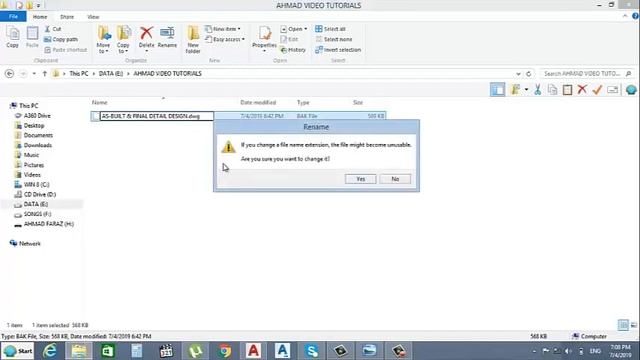Click Edit in the Open group
The height and width of the screenshot is (360, 640).
pyautogui.click(x=289, y=39)
